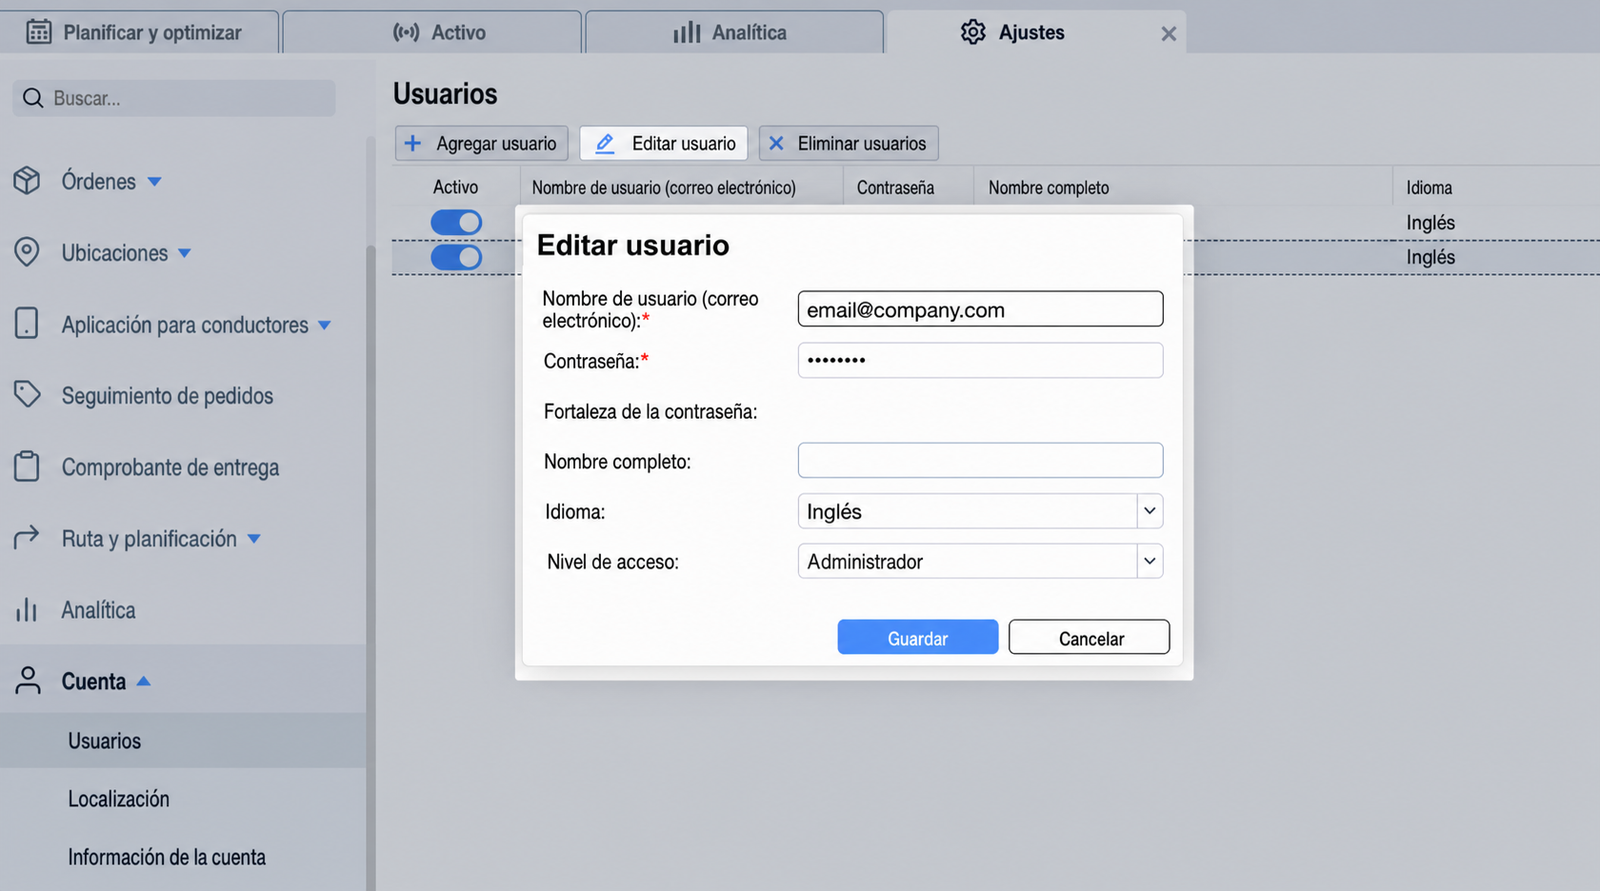Toggle the first user's Activo switch

[456, 222]
